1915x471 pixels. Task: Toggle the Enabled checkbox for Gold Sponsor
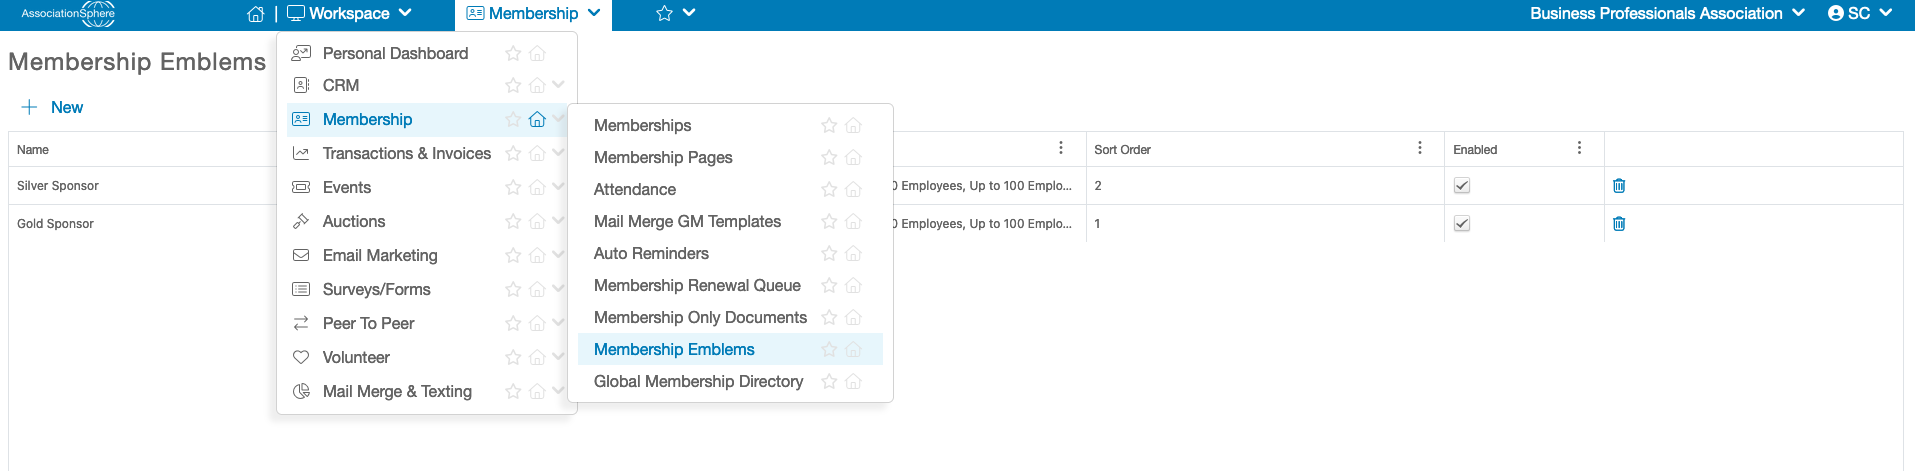pos(1462,224)
